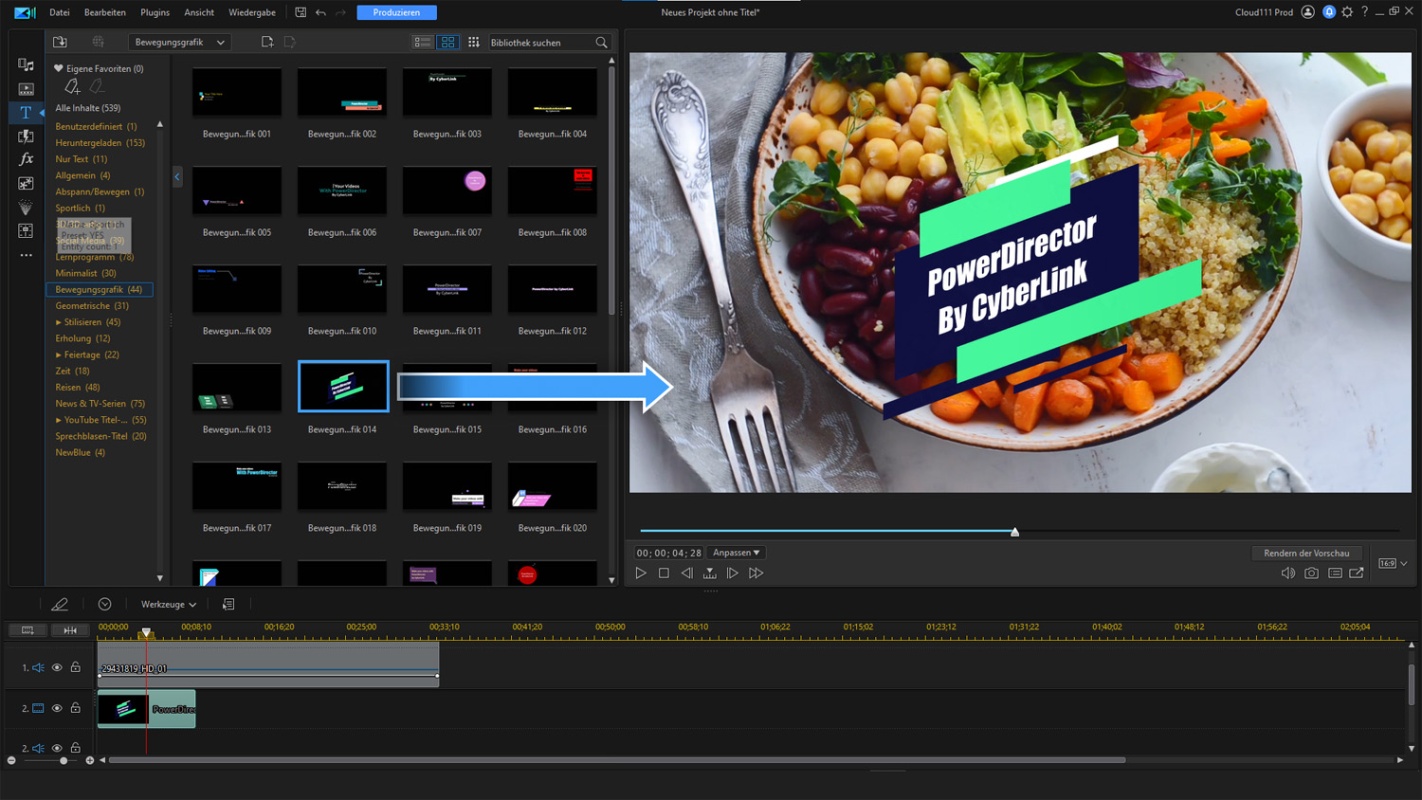Screen dimensions: 1422x800
Task: Select Alle Inhalte (539)
Action: coord(88,108)
